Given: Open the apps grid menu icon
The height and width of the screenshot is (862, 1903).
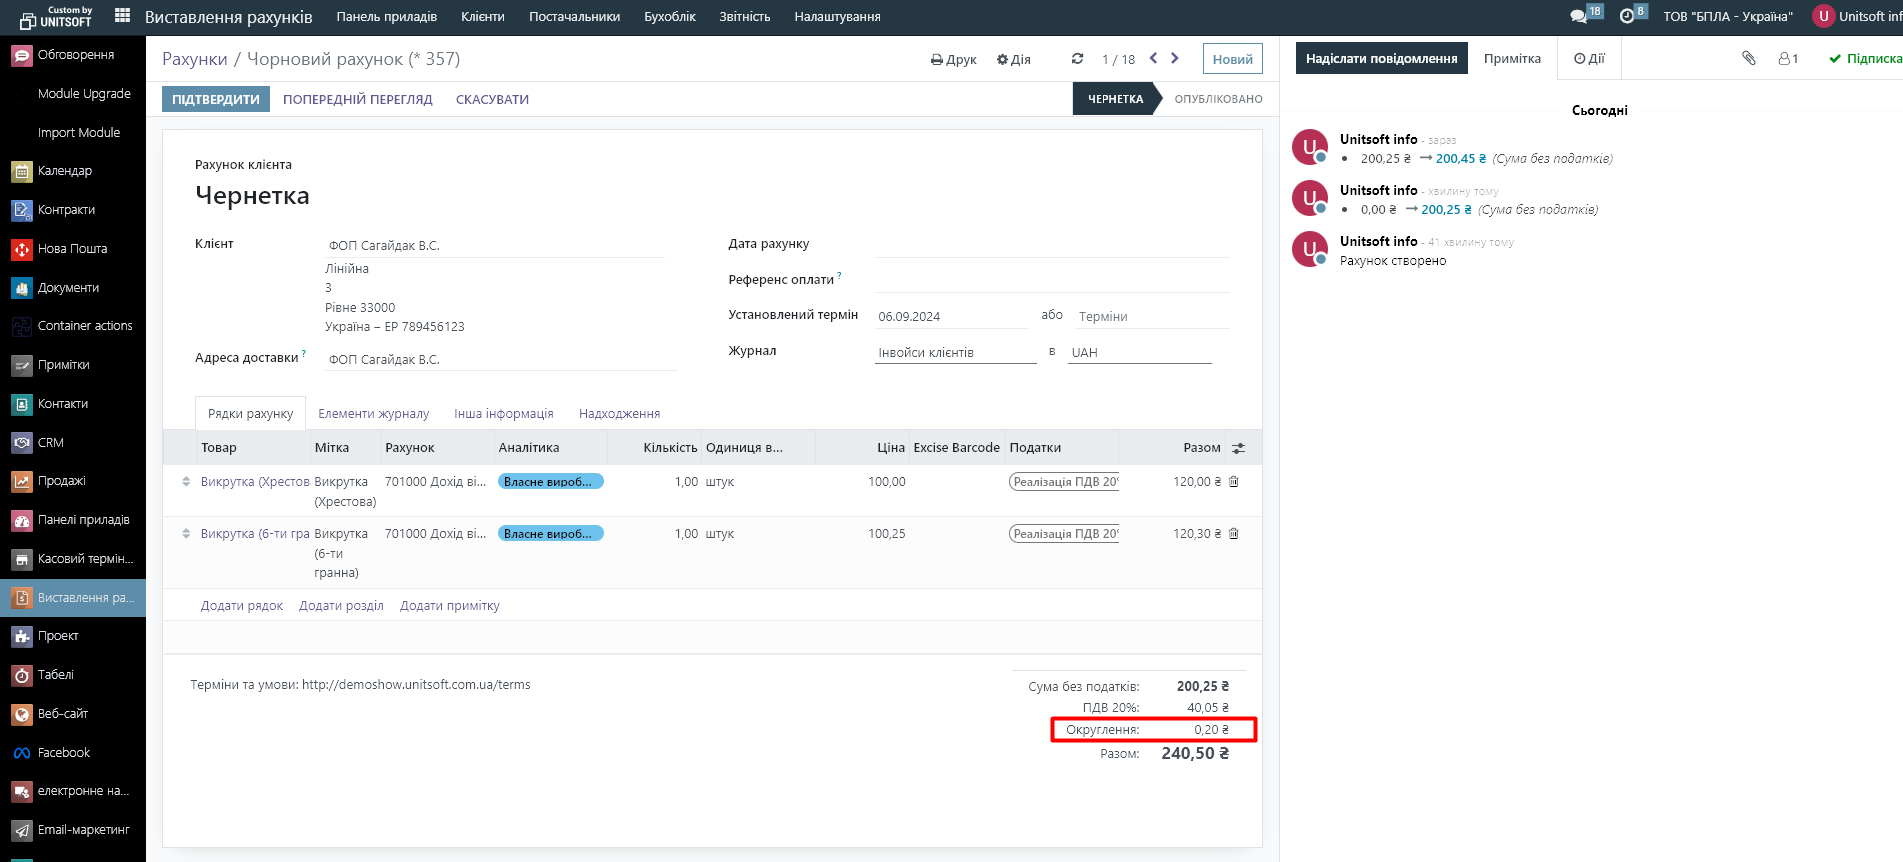Looking at the screenshot, I should [x=123, y=16].
